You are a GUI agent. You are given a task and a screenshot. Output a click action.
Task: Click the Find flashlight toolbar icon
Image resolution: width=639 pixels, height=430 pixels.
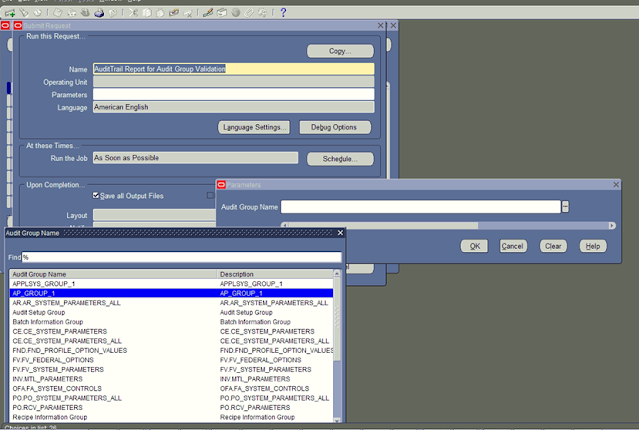pyautogui.click(x=23, y=13)
